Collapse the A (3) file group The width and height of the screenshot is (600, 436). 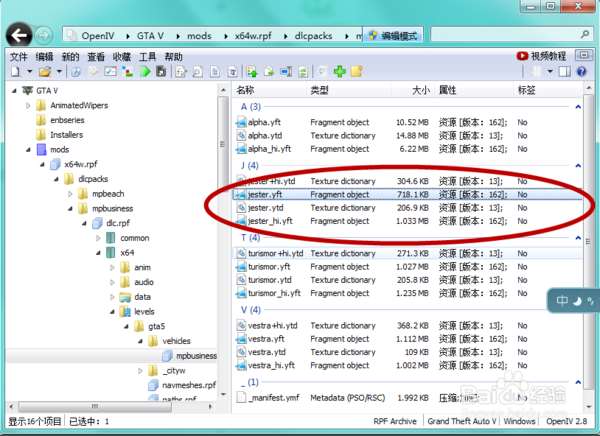(578, 107)
